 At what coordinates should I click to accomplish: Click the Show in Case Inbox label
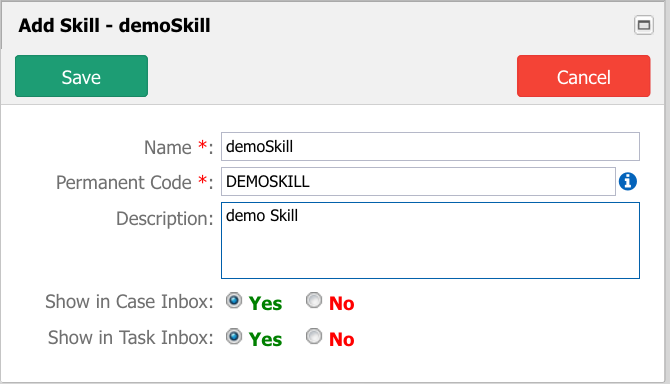click(x=129, y=302)
